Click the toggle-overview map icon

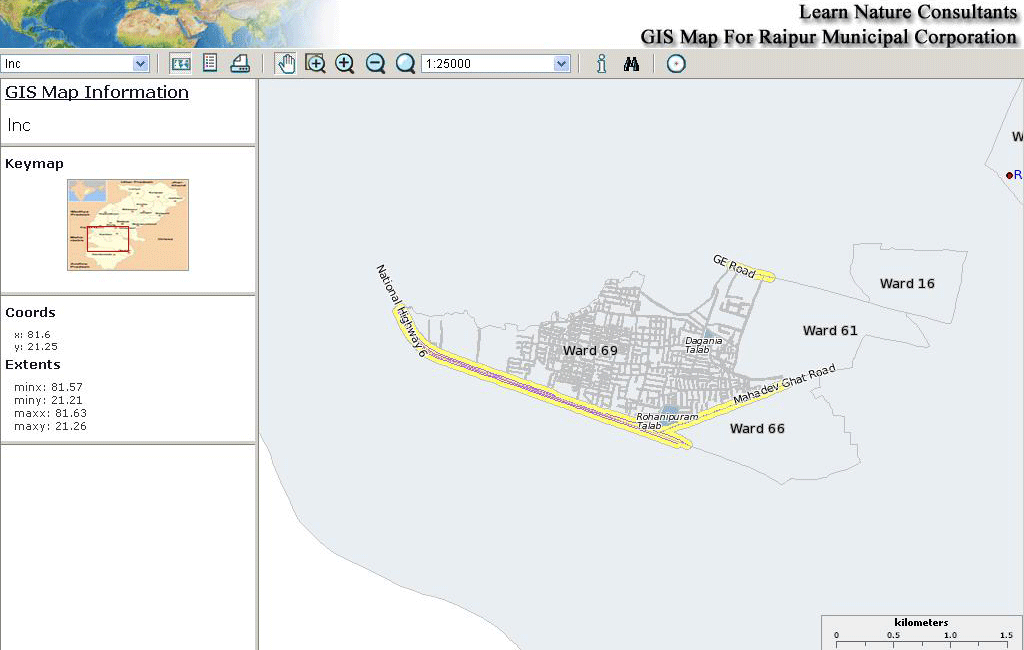(x=180, y=63)
